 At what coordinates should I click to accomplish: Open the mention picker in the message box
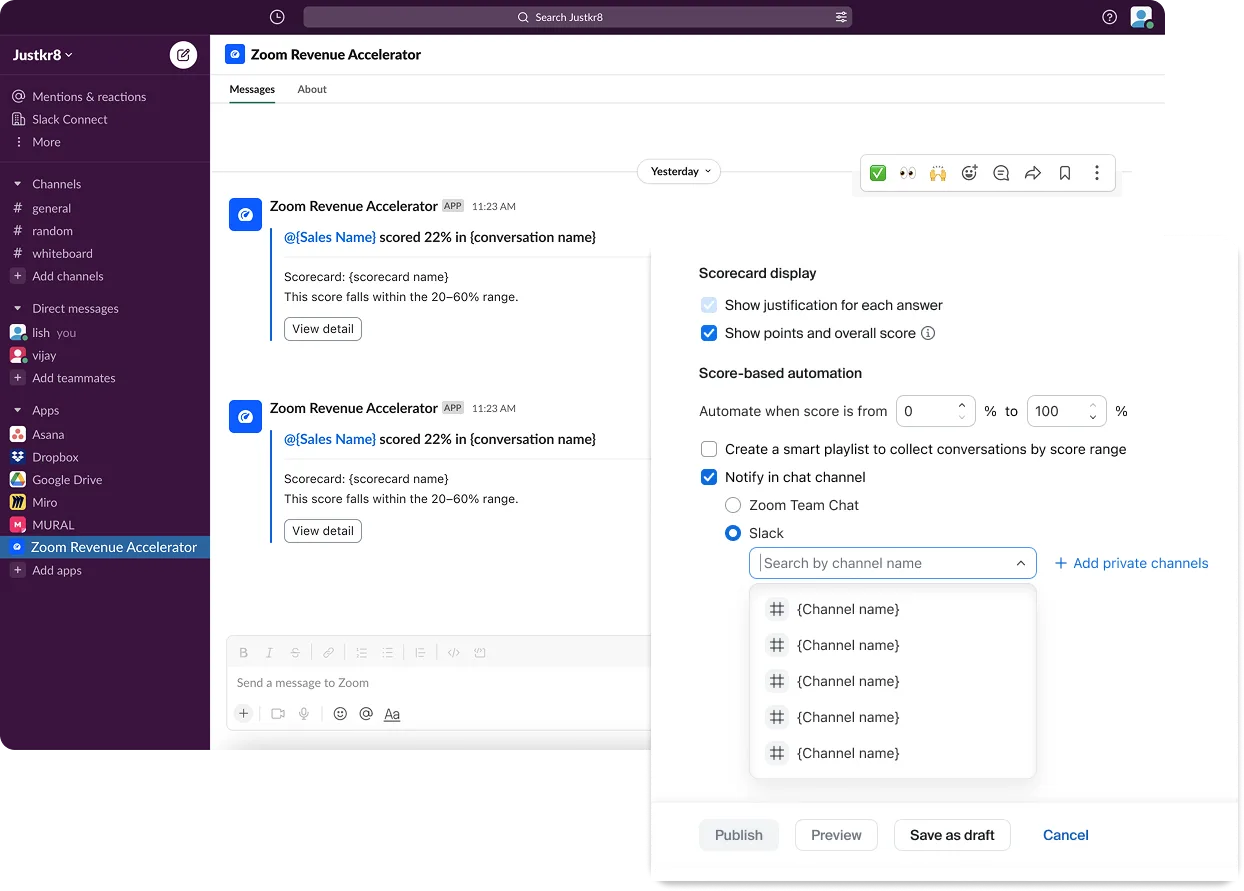[366, 713]
